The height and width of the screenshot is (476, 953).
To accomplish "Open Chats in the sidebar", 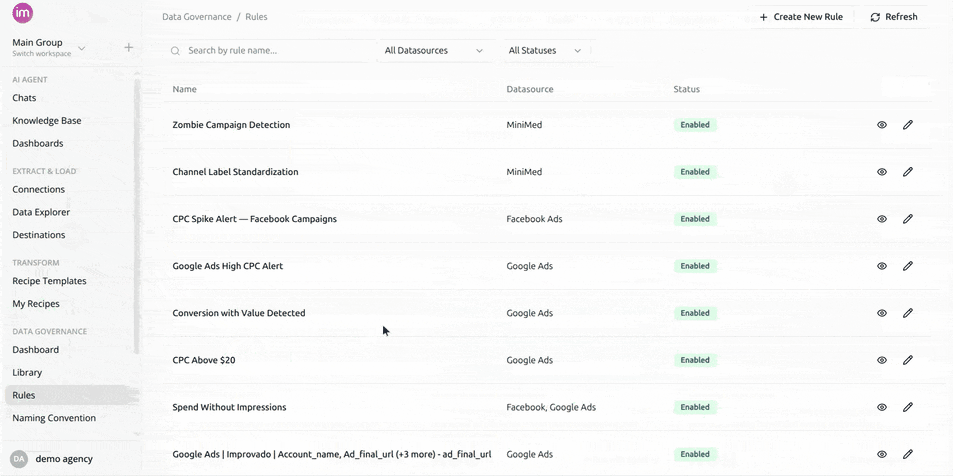I will coord(24,98).
